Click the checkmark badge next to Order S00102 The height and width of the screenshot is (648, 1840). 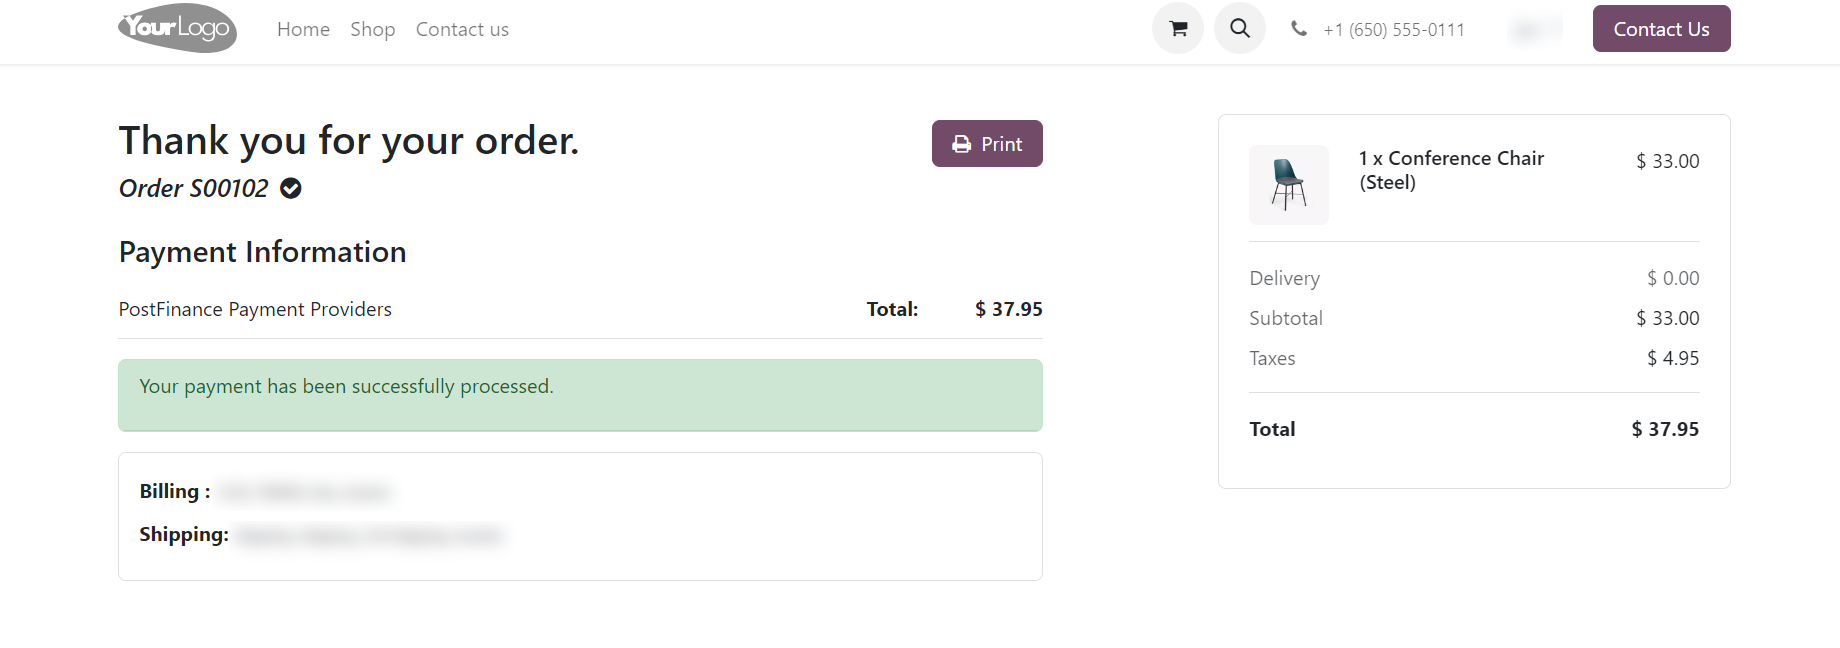tap(289, 188)
